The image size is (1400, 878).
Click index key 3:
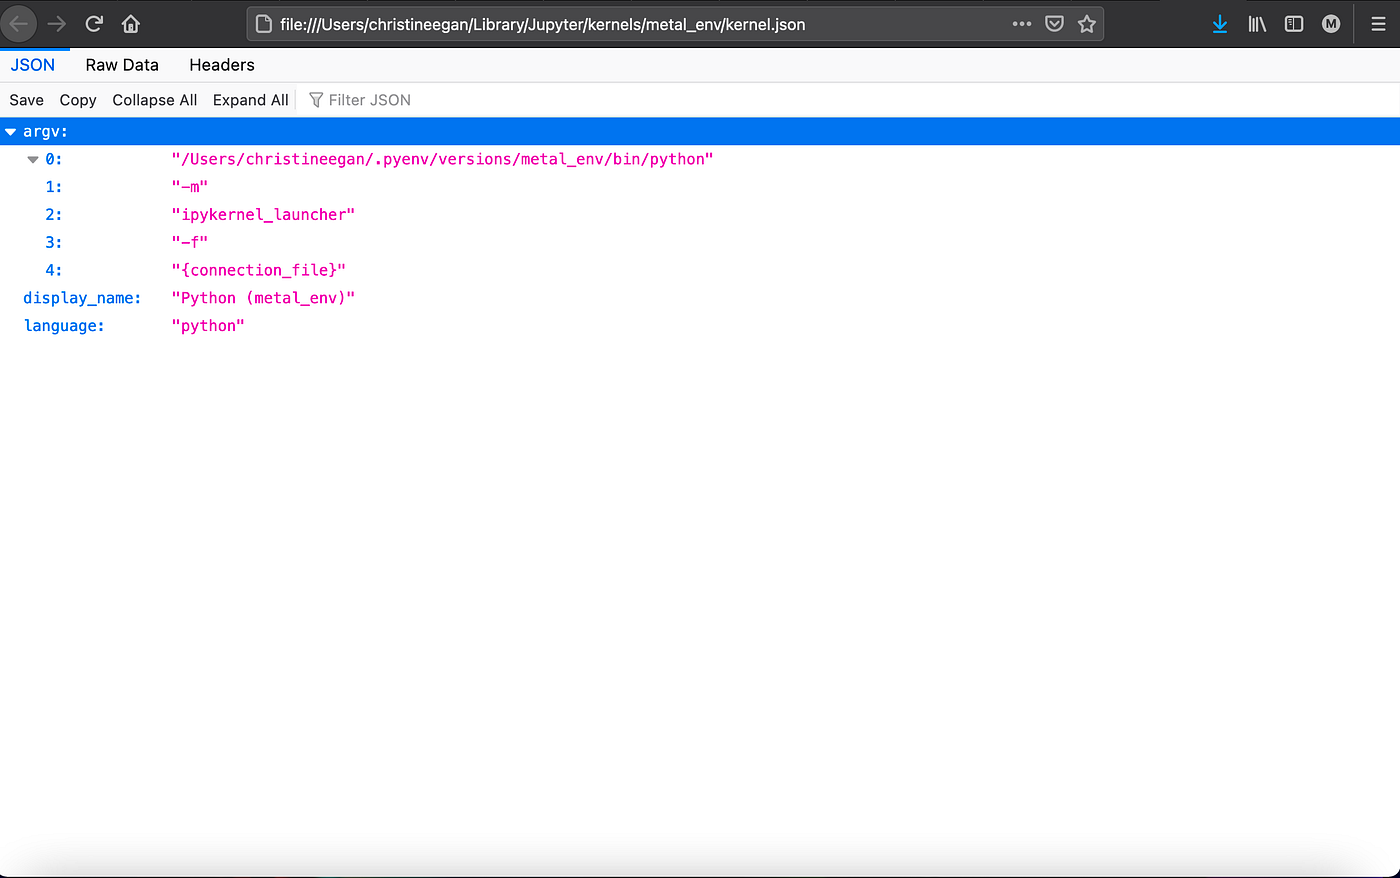point(54,242)
